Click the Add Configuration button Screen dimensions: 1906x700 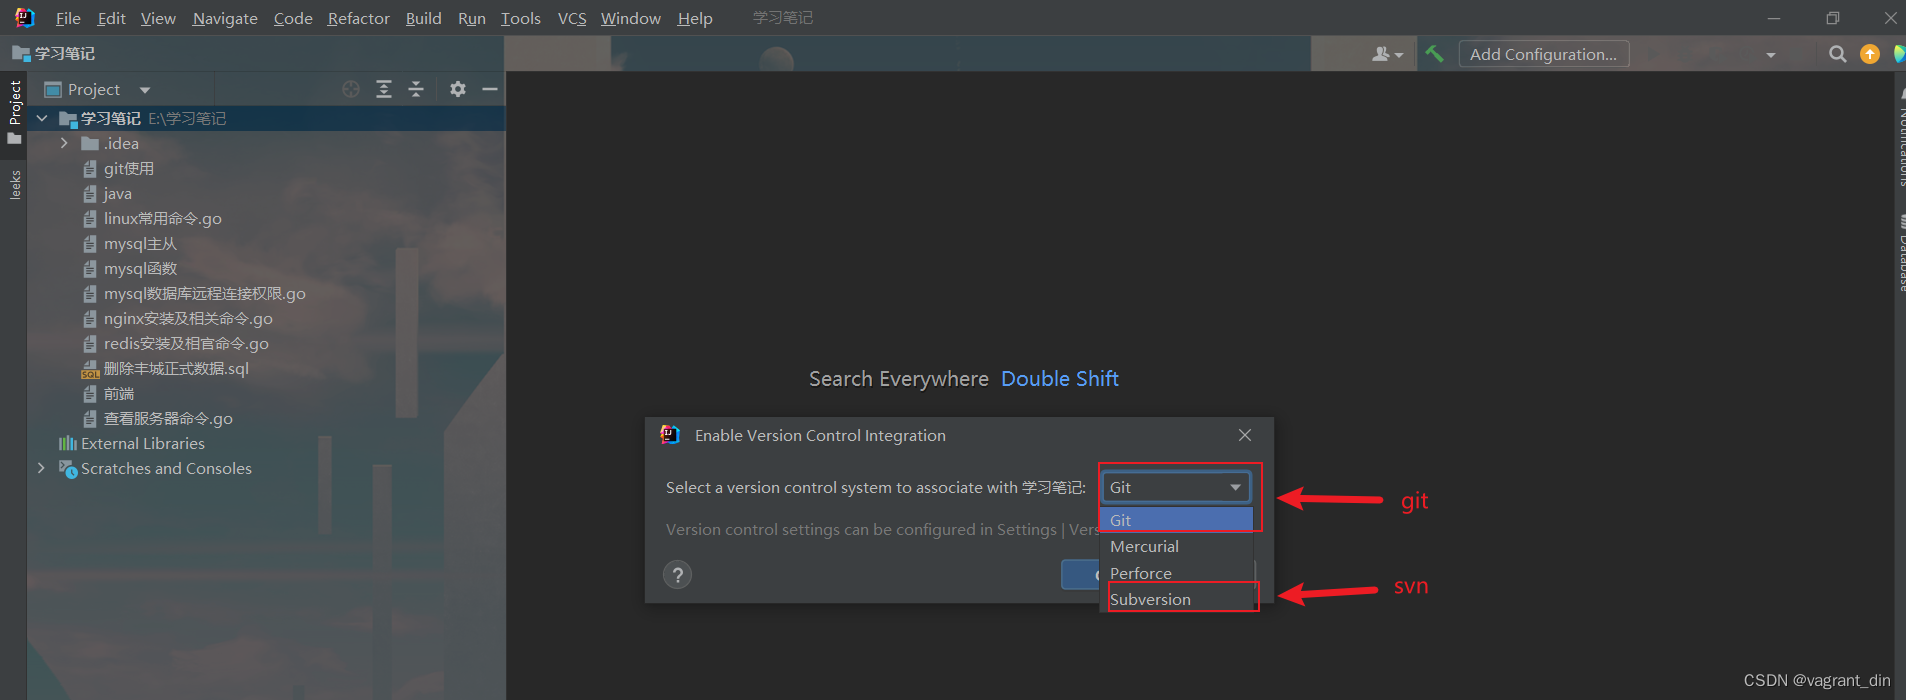pyautogui.click(x=1543, y=54)
